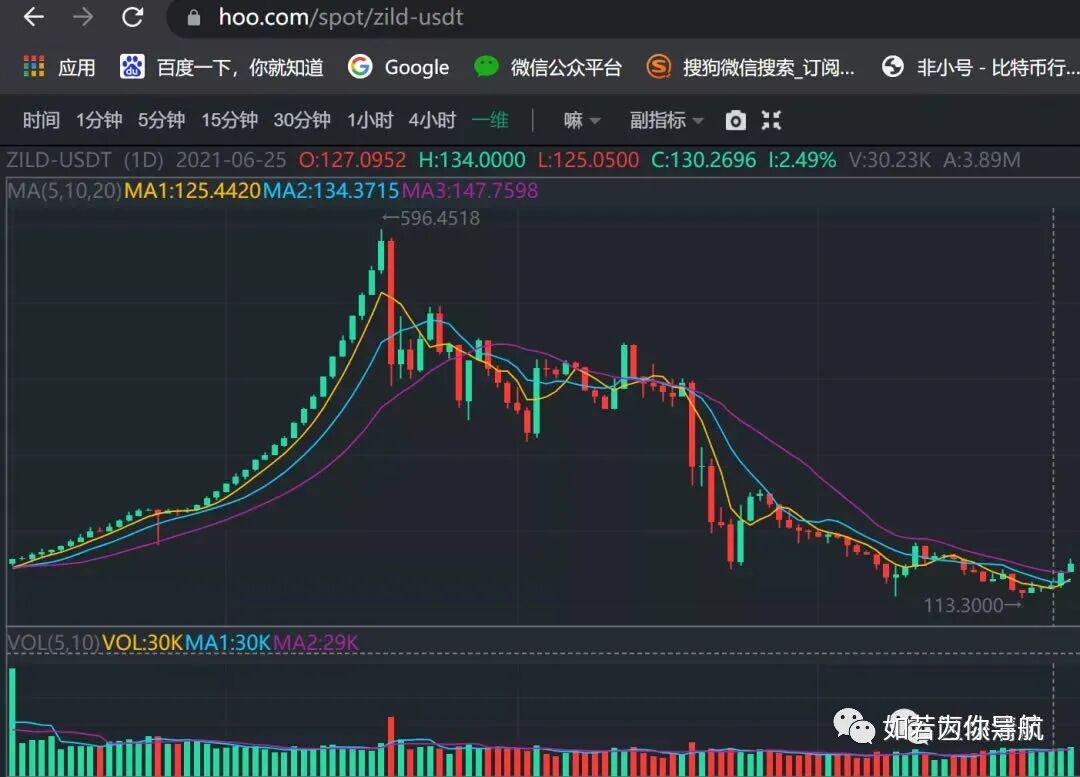The width and height of the screenshot is (1080, 777).
Task: Click the 2.49% change value
Action: click(802, 160)
